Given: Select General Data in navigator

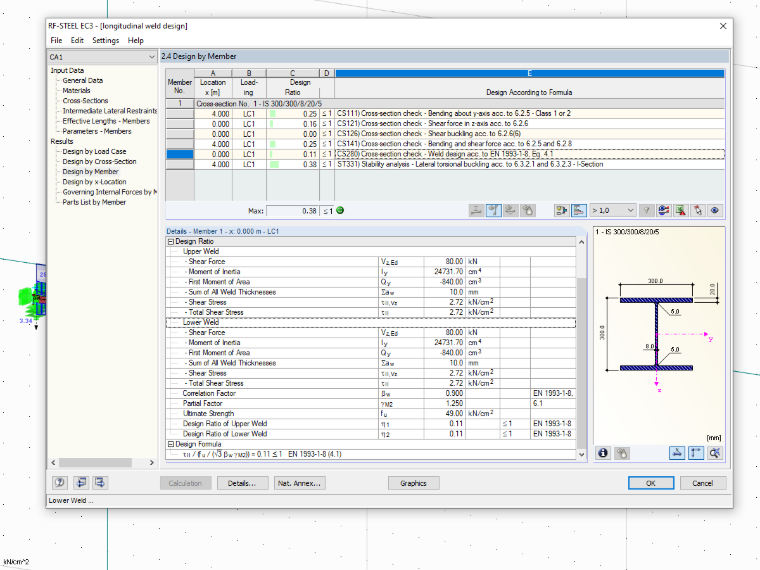Looking at the screenshot, I should [82, 80].
